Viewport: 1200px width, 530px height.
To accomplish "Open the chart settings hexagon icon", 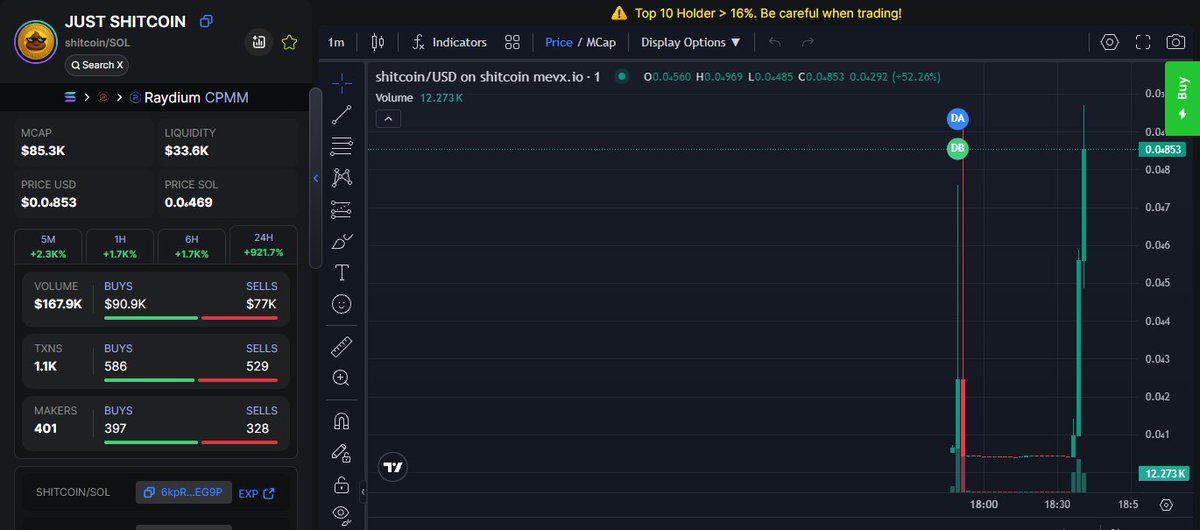I will [1109, 42].
